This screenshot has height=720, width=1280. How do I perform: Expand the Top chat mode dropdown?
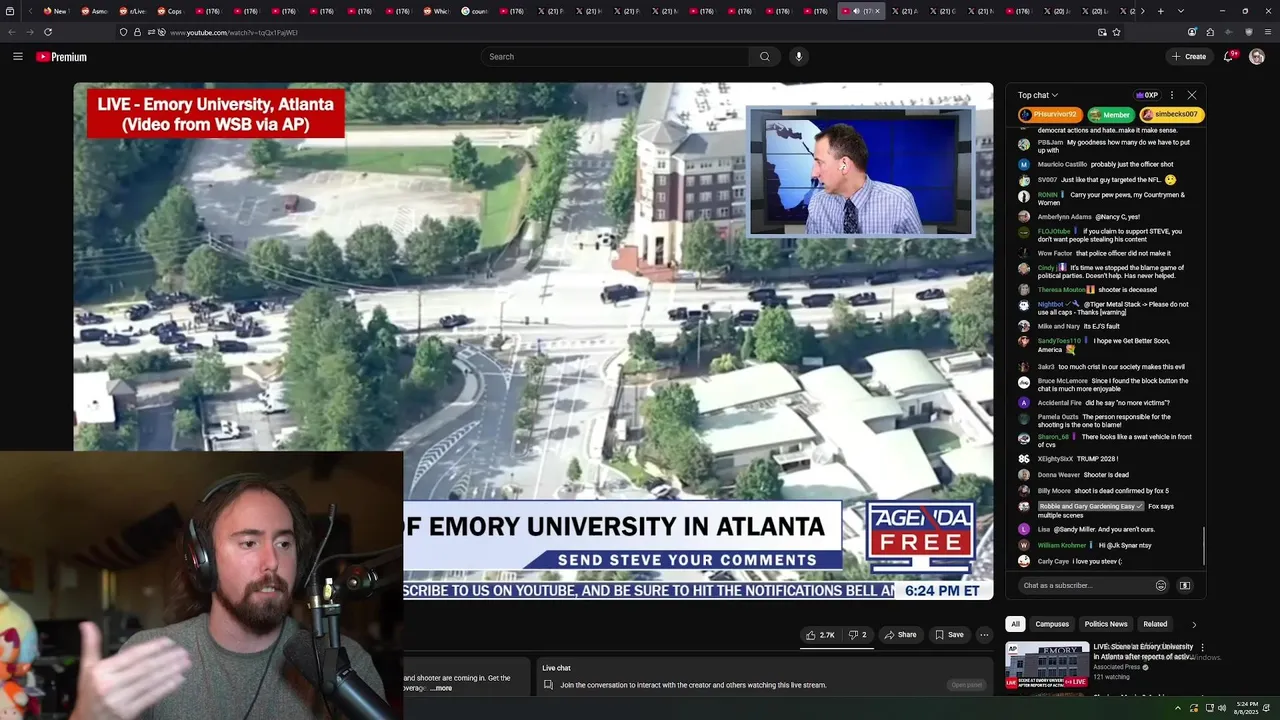pos(1038,95)
